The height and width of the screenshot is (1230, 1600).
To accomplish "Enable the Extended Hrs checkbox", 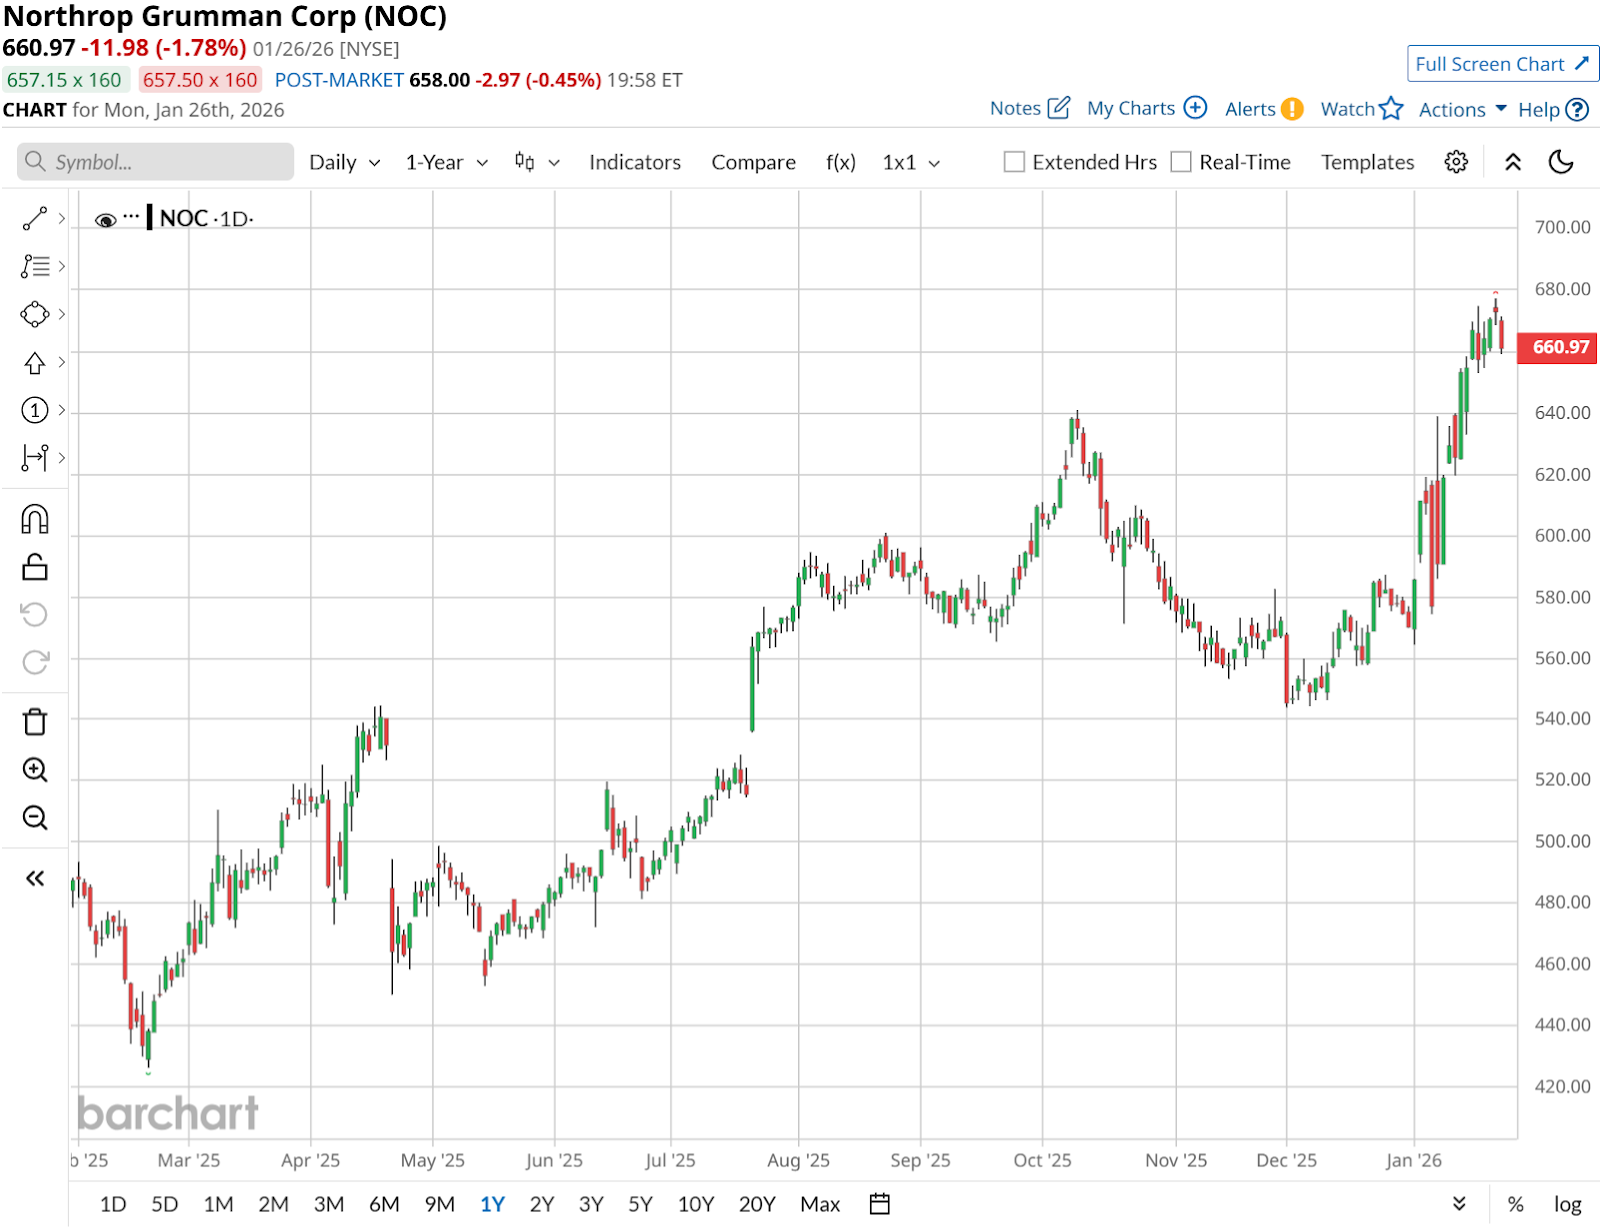I will [1013, 161].
